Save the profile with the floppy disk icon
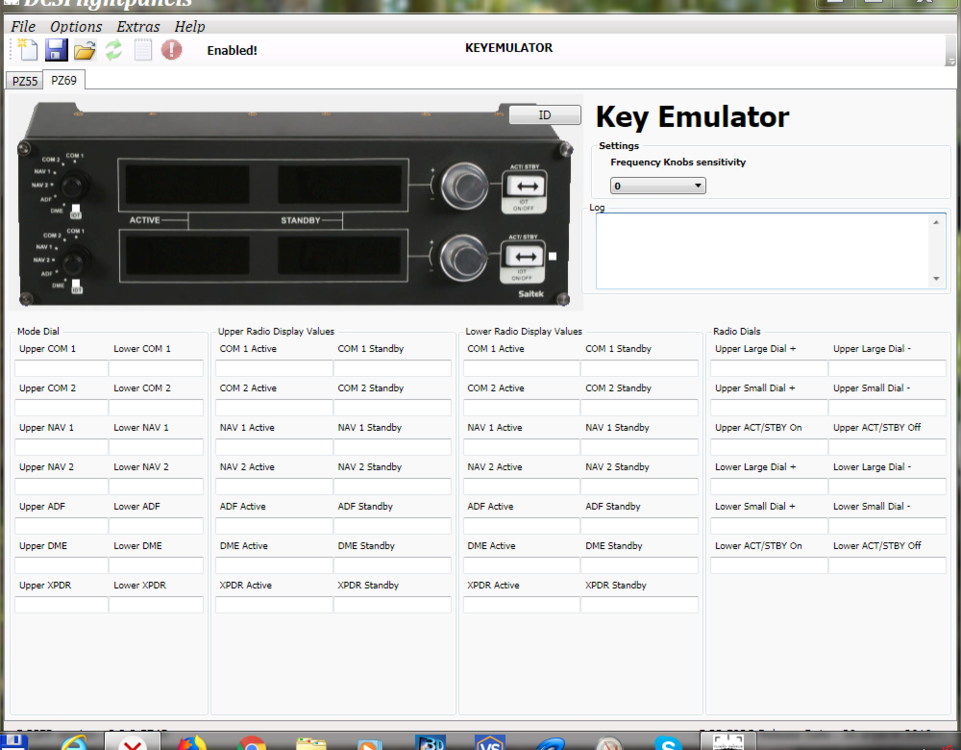This screenshot has width=961, height=750. point(56,50)
